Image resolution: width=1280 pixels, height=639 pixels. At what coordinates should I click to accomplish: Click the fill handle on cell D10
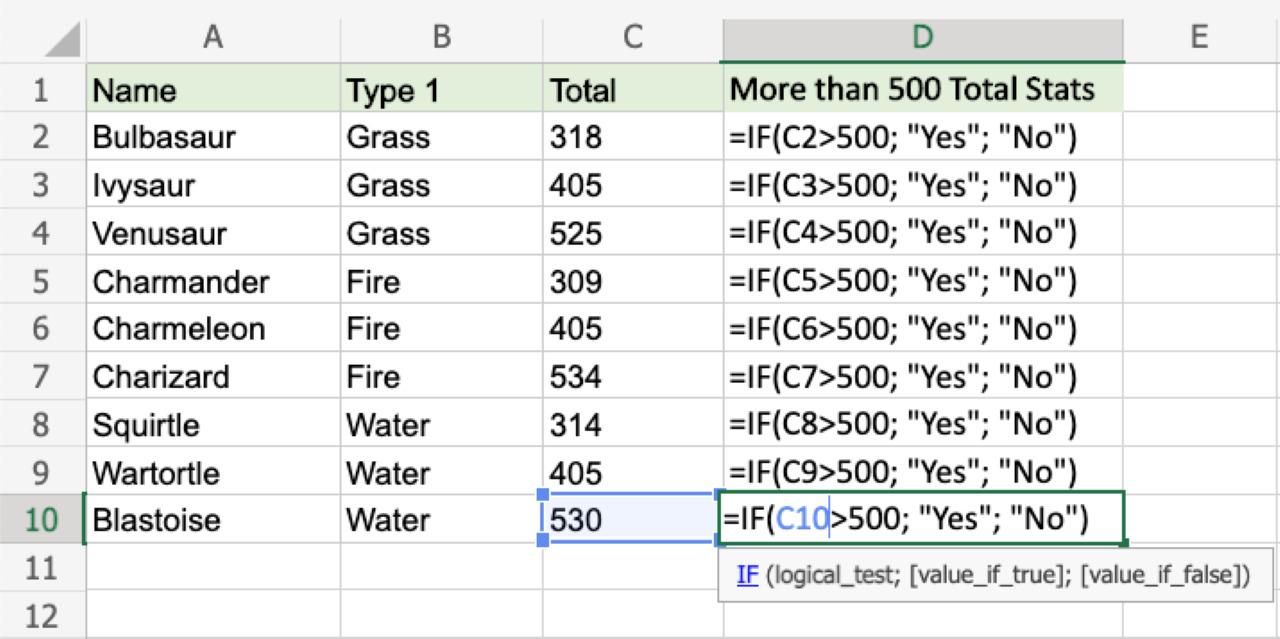pos(1125,543)
